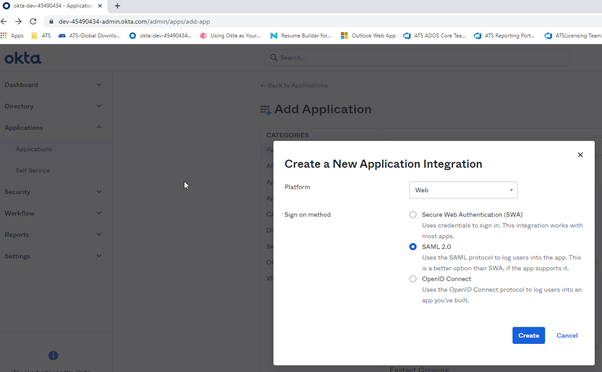Open the Platform dropdown showing Web
Screen dimensions: 602x372
(x=463, y=190)
